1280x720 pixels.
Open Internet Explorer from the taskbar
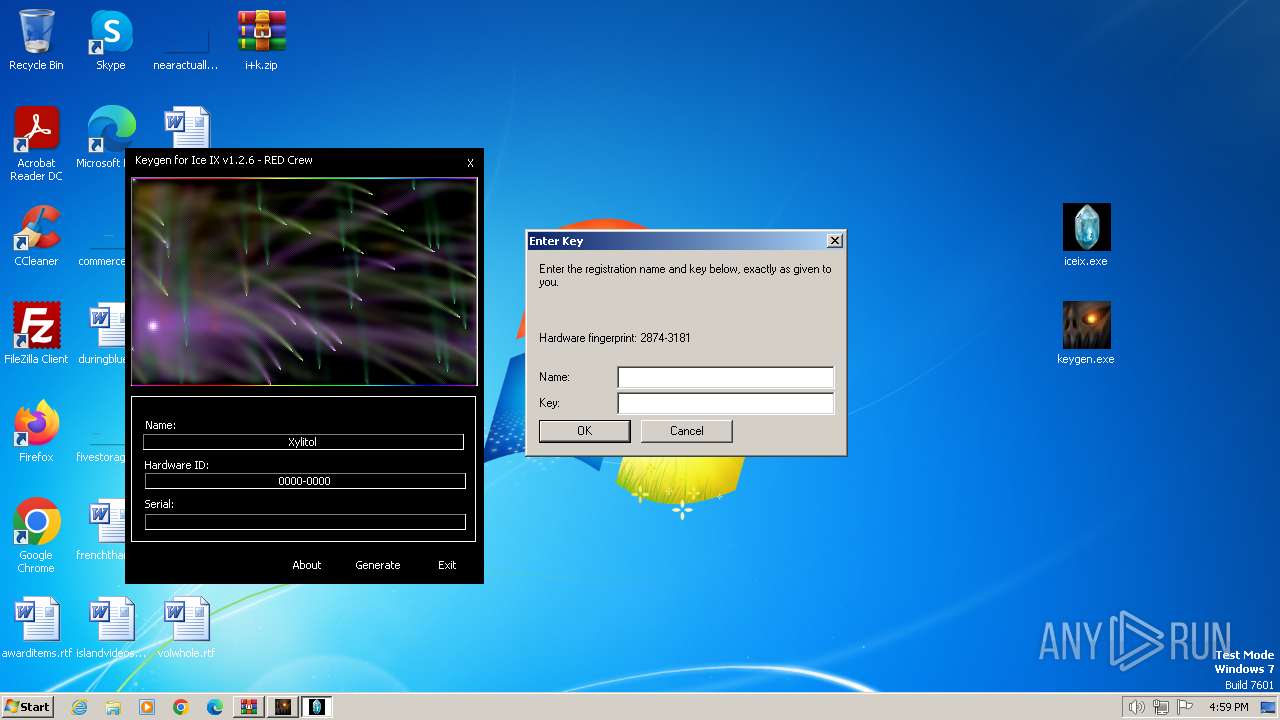click(79, 707)
